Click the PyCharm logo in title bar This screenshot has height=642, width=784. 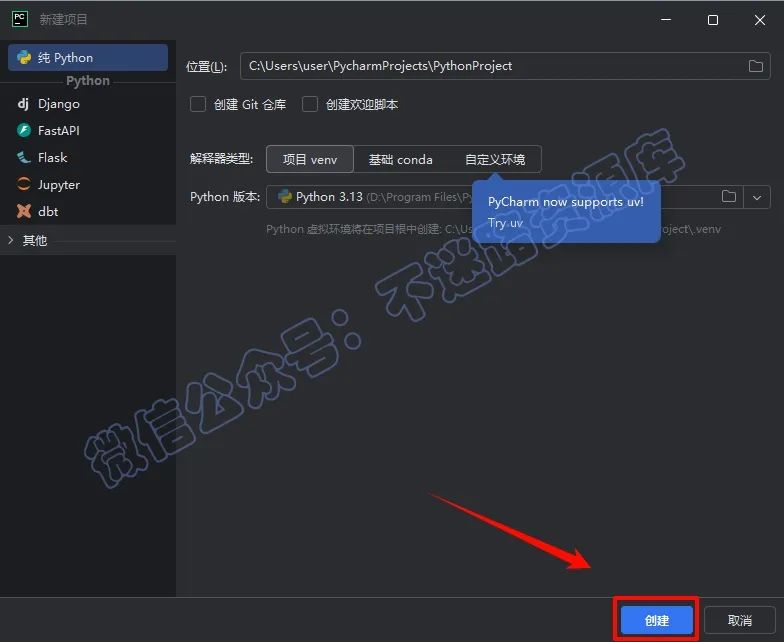20,20
